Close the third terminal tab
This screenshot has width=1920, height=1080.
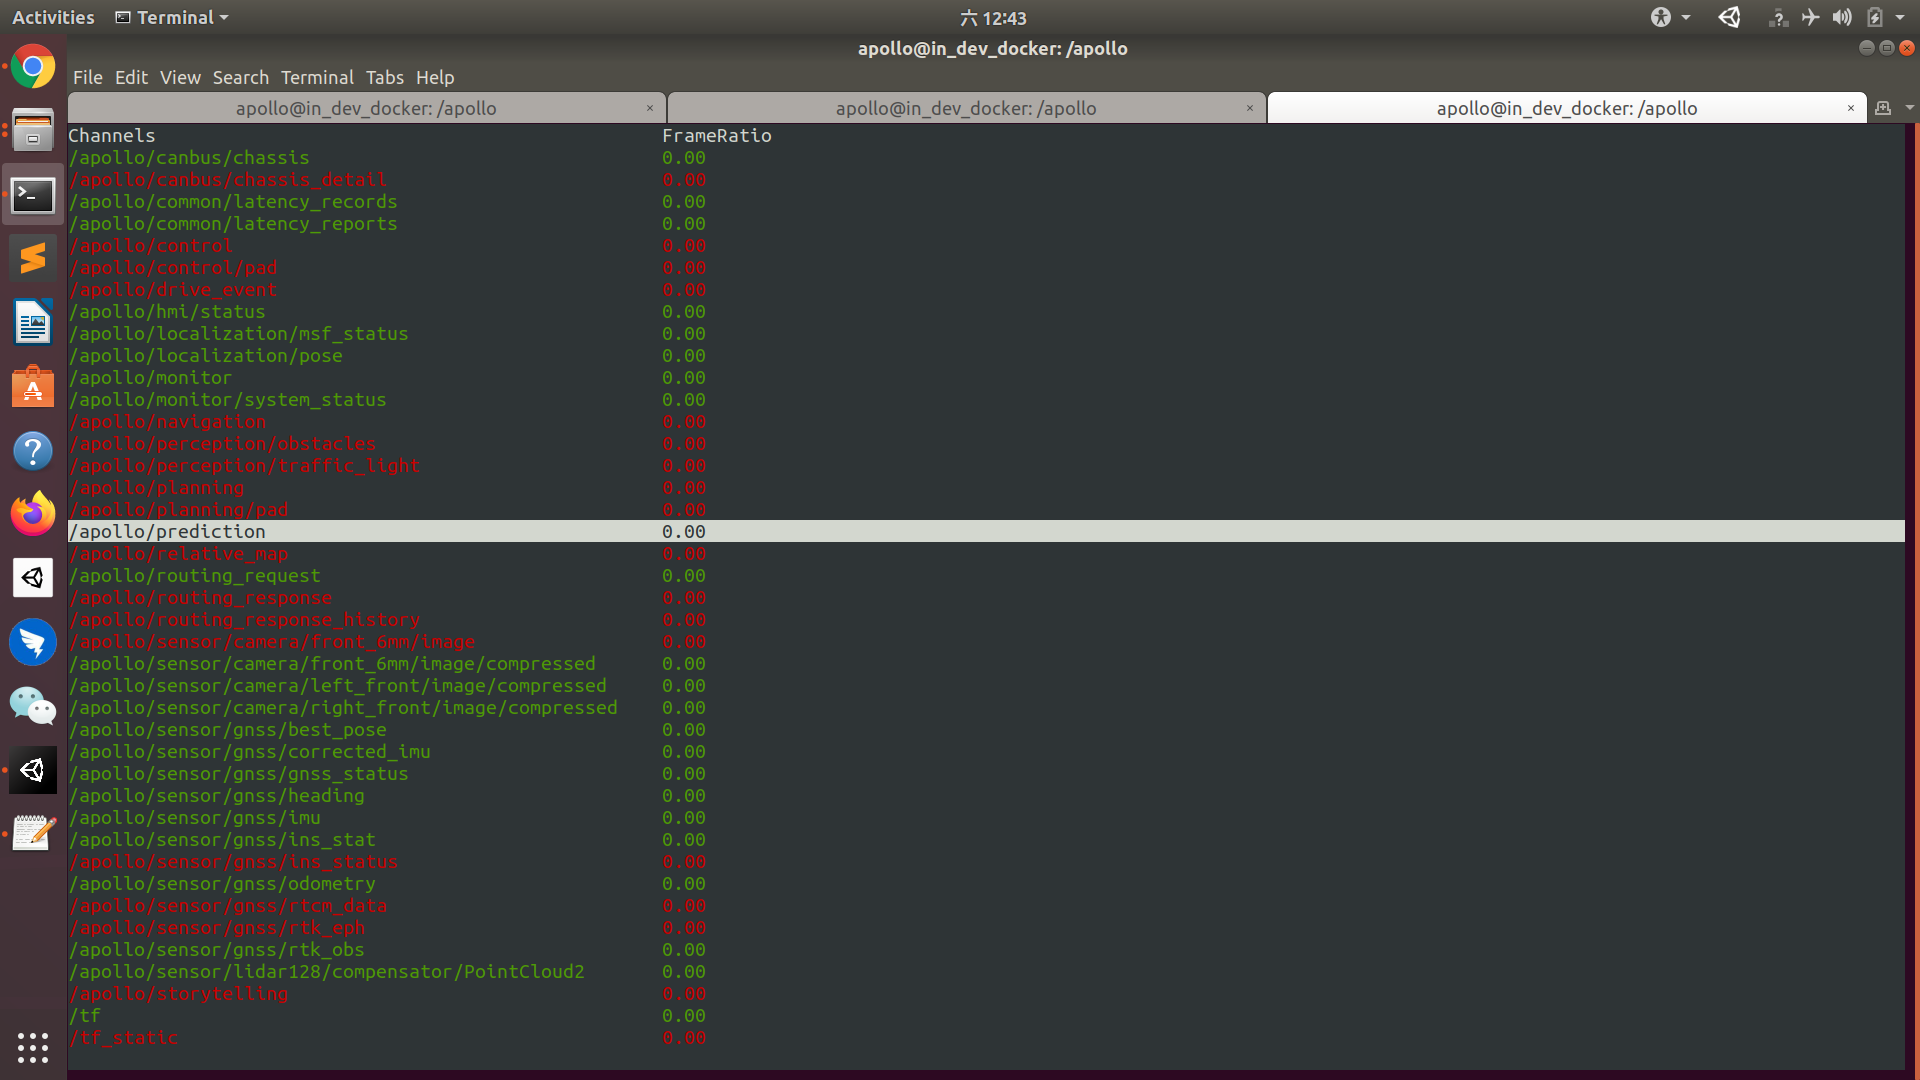point(1850,108)
